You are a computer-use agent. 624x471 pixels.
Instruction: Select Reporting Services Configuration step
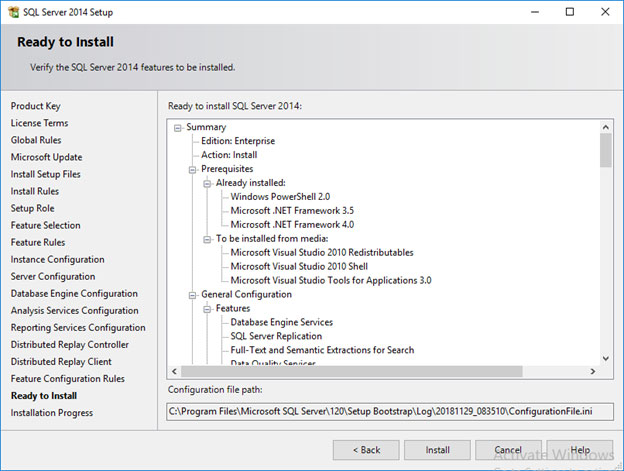(78, 328)
